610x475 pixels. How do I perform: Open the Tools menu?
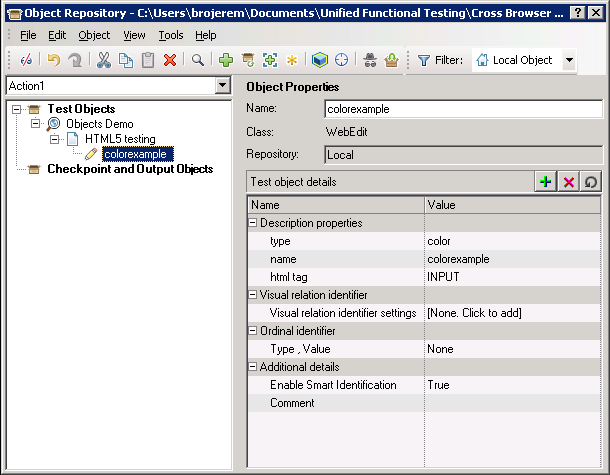point(170,35)
